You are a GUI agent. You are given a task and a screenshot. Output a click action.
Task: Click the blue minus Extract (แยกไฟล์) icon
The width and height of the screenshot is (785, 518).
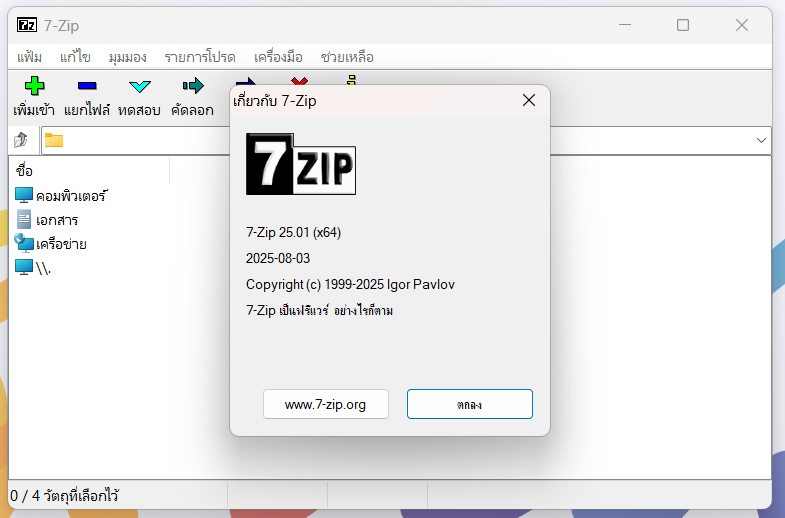pos(87,87)
